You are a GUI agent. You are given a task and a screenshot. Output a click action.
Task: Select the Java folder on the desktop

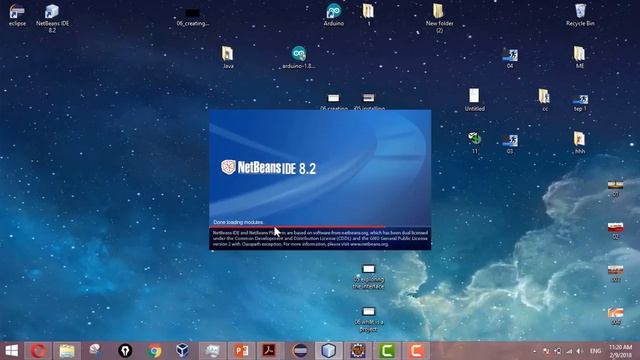coord(228,57)
